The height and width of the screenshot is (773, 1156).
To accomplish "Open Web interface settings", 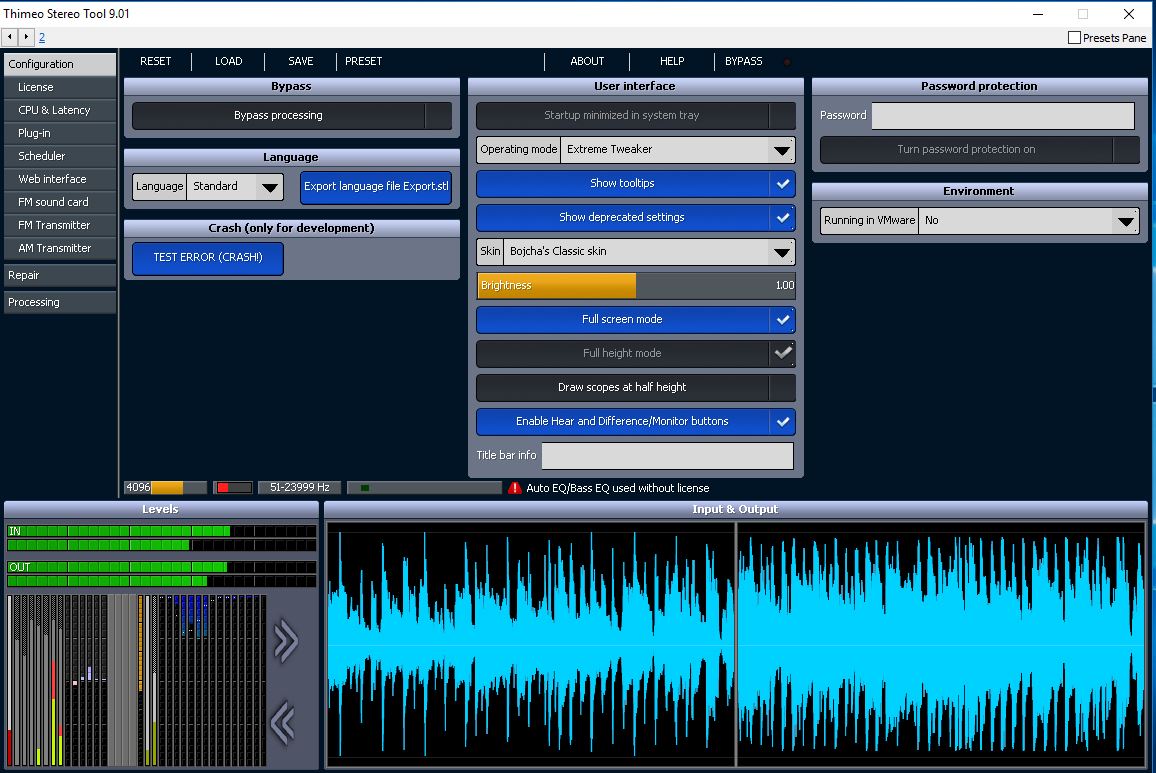I will [60, 178].
